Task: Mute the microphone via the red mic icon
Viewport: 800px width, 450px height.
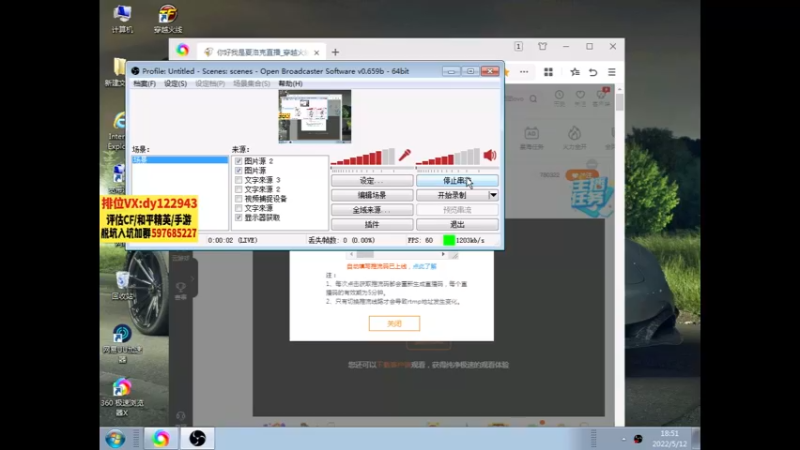Action: coord(405,155)
